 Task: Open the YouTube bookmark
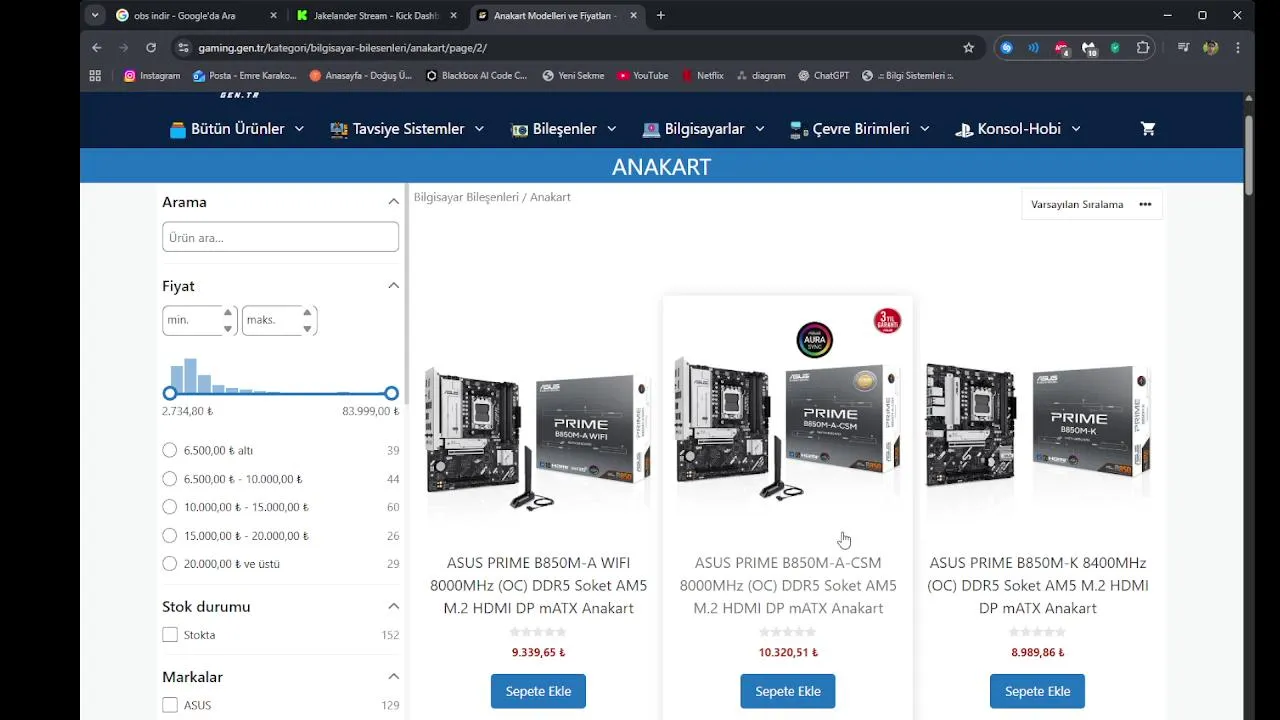(642, 75)
